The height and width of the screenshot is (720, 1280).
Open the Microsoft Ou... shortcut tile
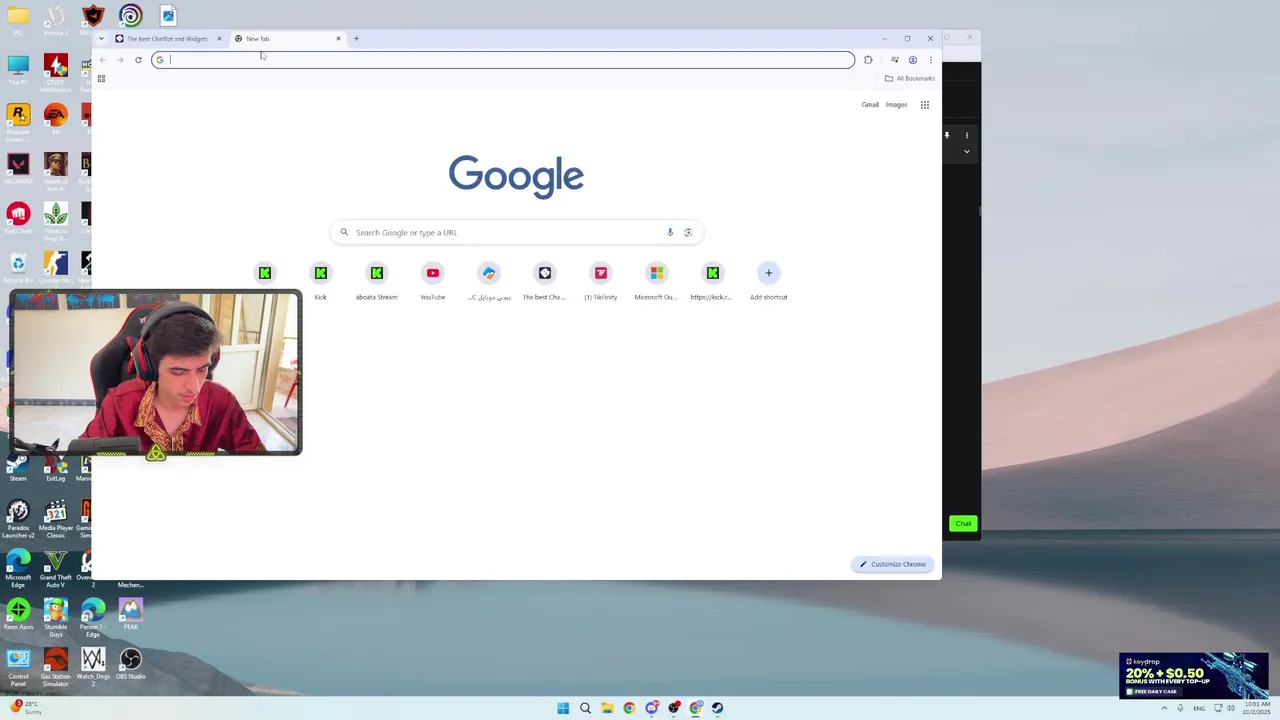pyautogui.click(x=656, y=281)
